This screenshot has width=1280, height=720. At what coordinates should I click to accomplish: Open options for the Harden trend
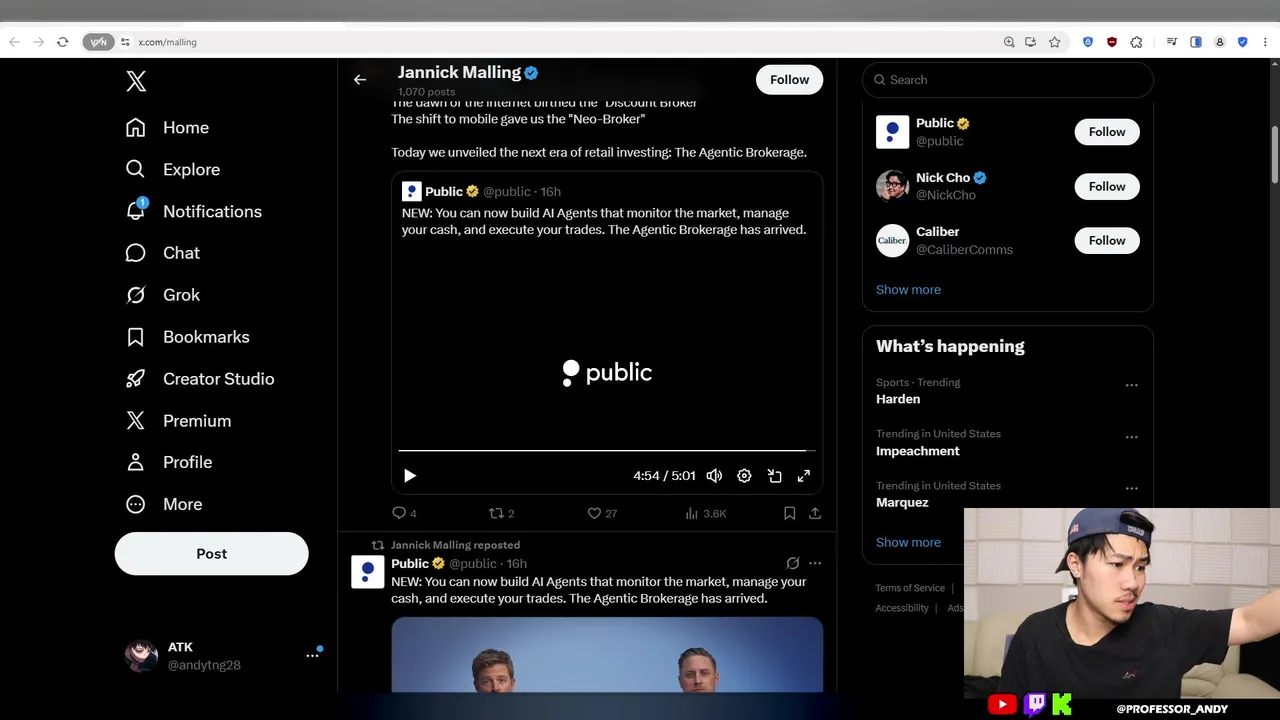1131,385
